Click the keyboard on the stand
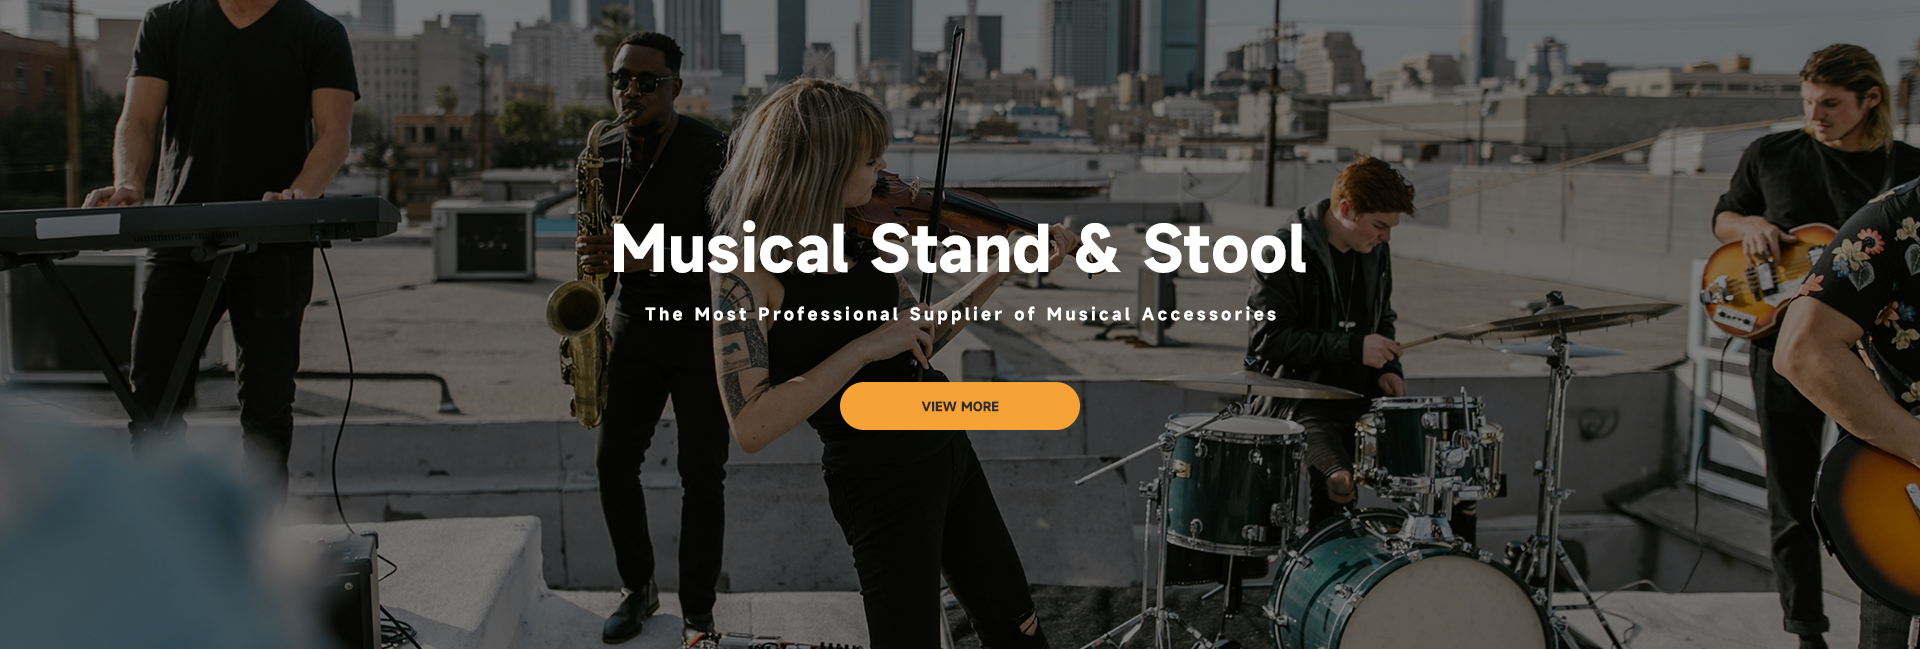Viewport: 1920px width, 649px height. 198,222
